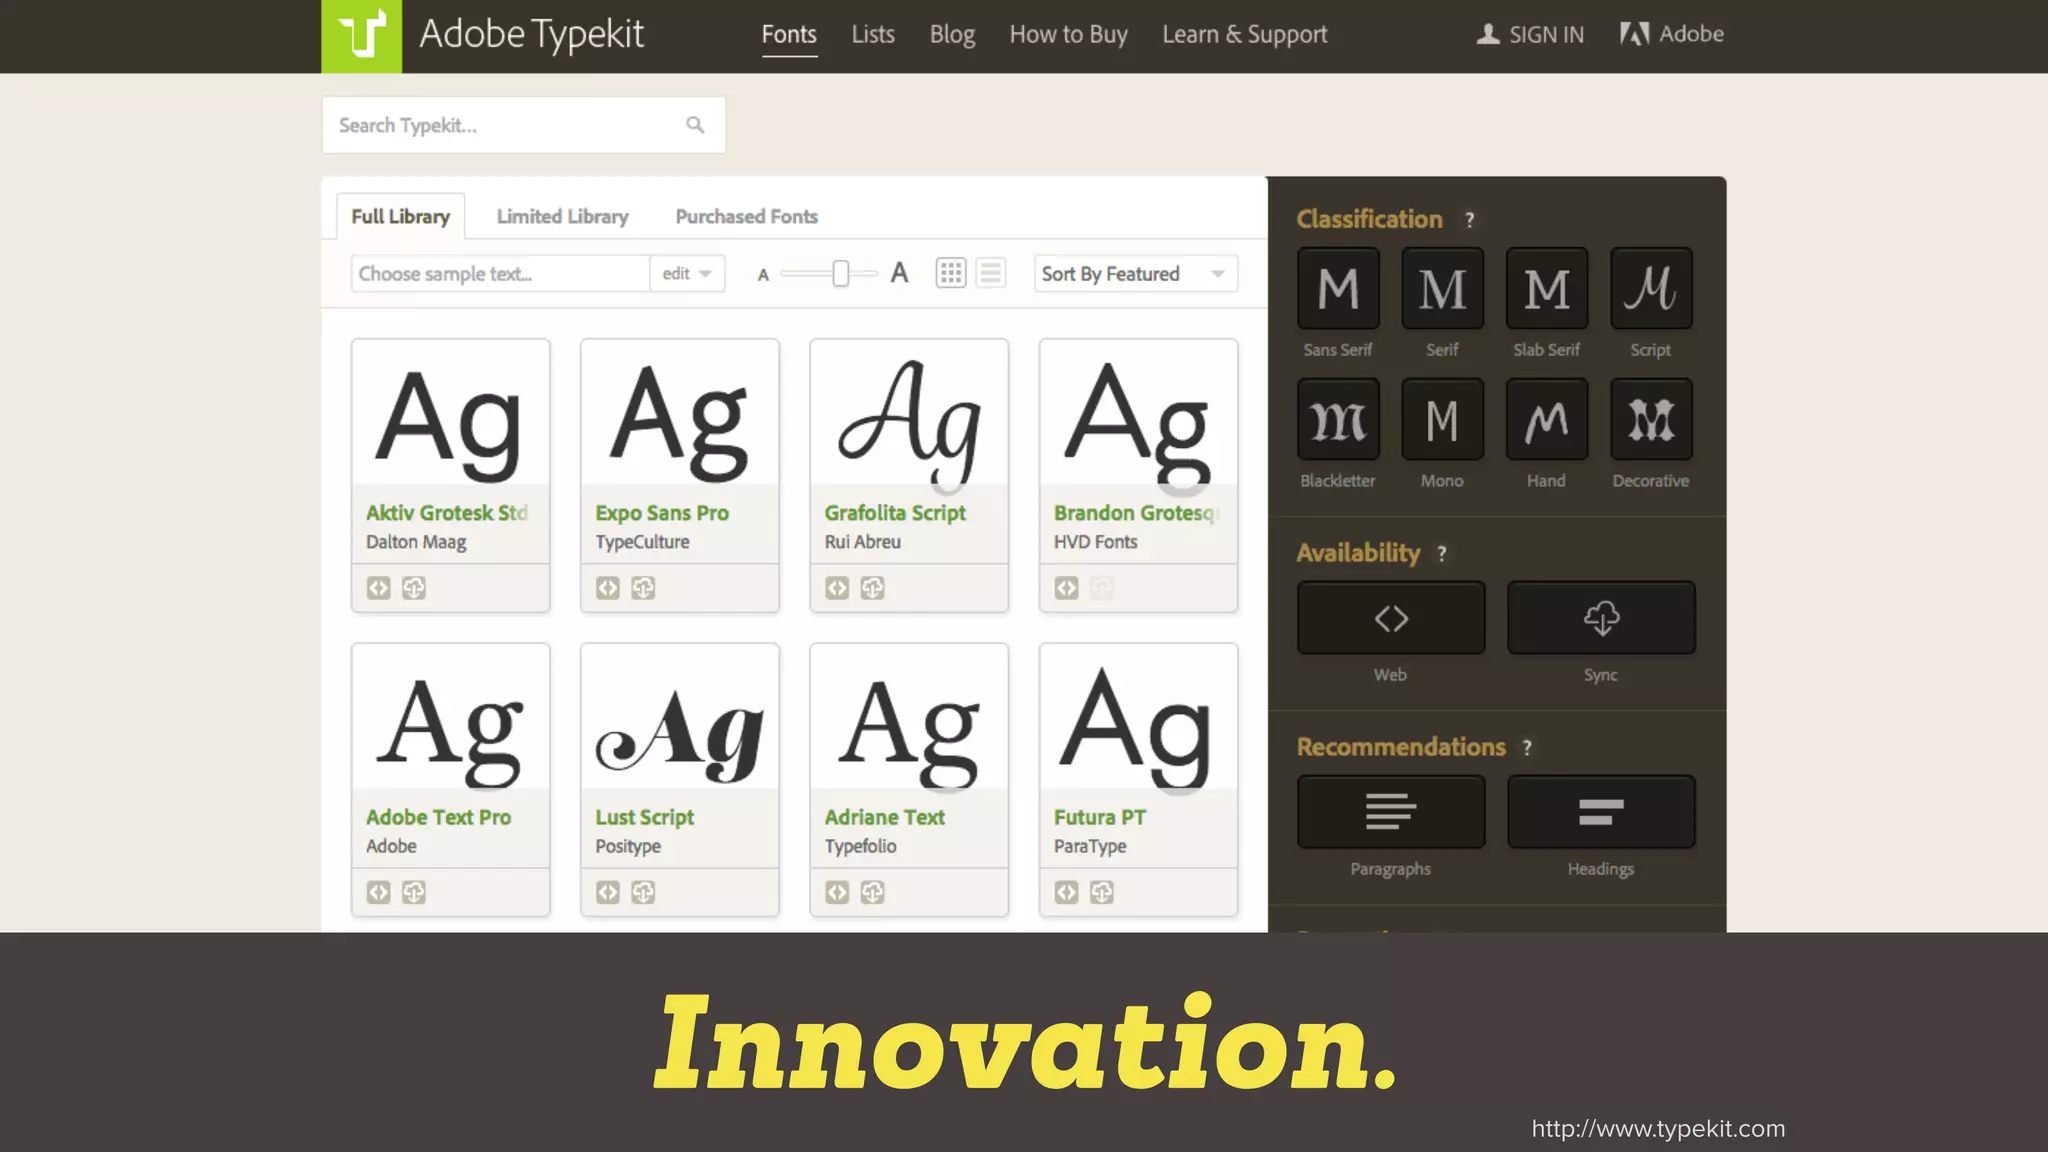Screen dimensions: 2048x1152
Task: Select the Full Library tab
Action: coord(400,217)
